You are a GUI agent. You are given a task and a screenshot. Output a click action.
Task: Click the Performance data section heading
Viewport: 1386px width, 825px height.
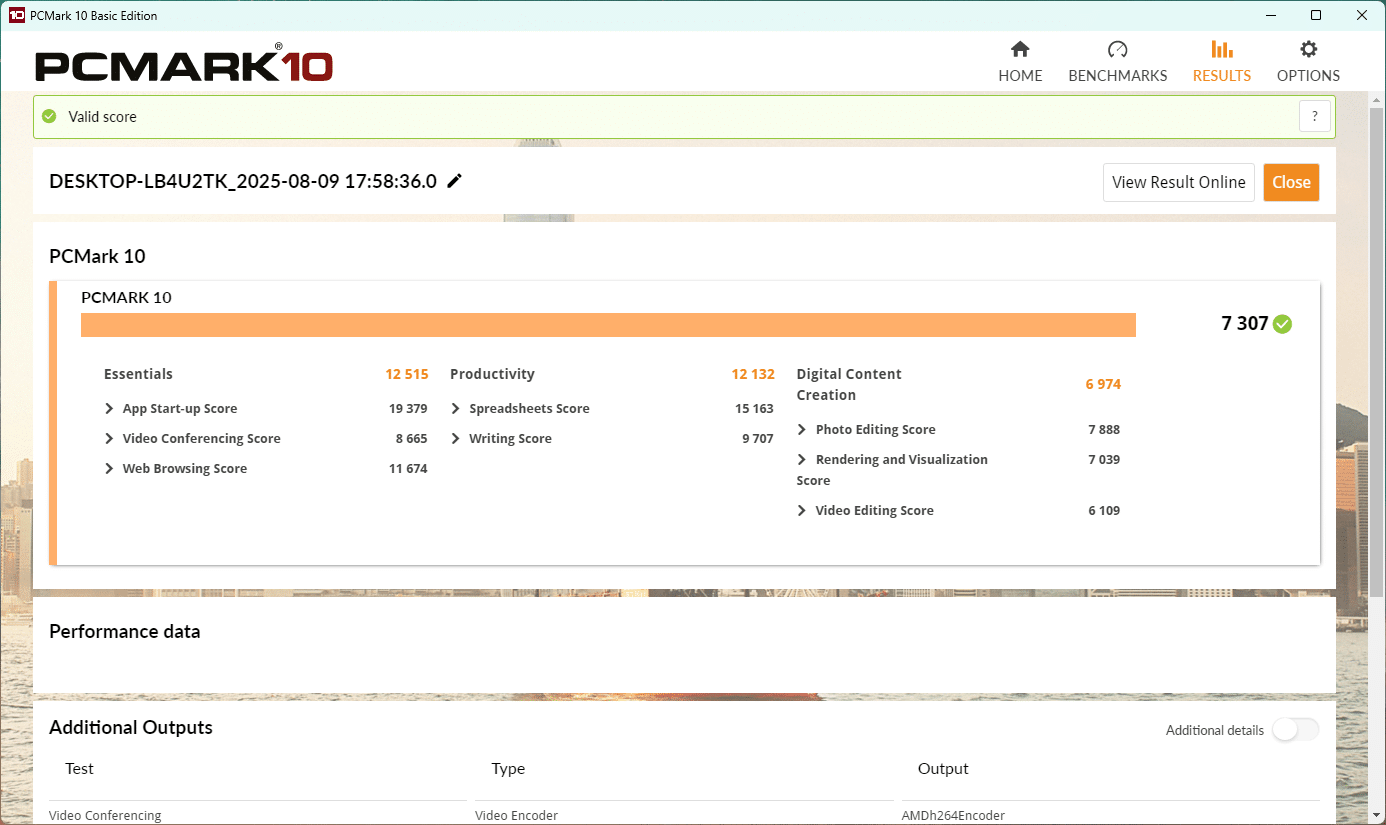(125, 631)
